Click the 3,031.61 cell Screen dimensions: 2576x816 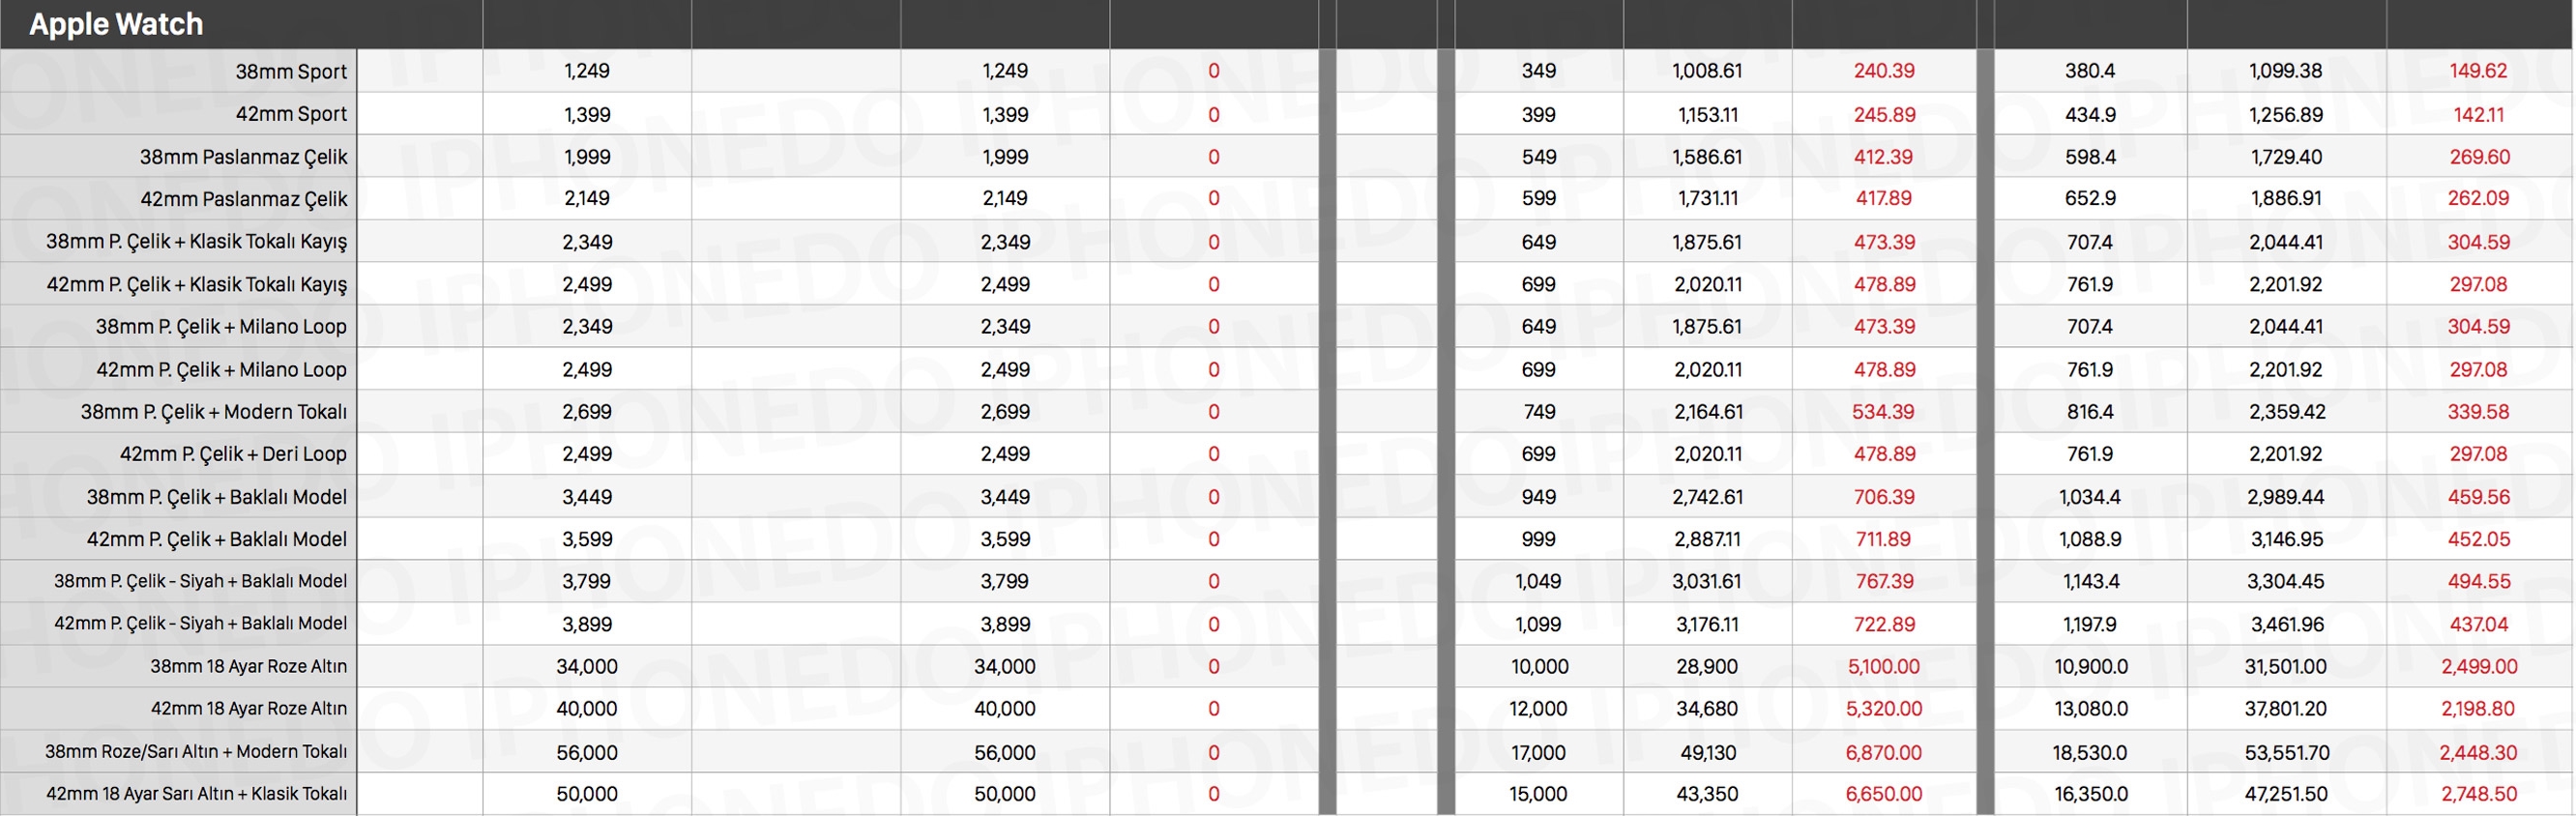pos(1707,581)
